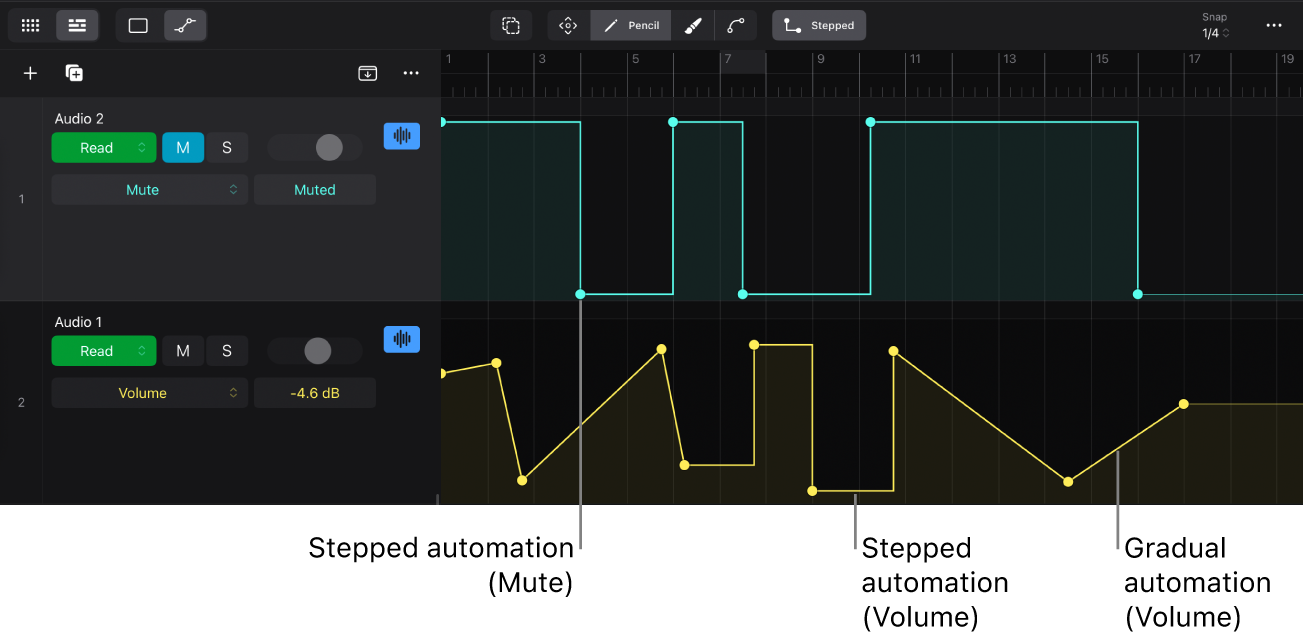This screenshot has width=1304, height=636.
Task: Select the Brush tool in the toolbar
Action: point(694,25)
